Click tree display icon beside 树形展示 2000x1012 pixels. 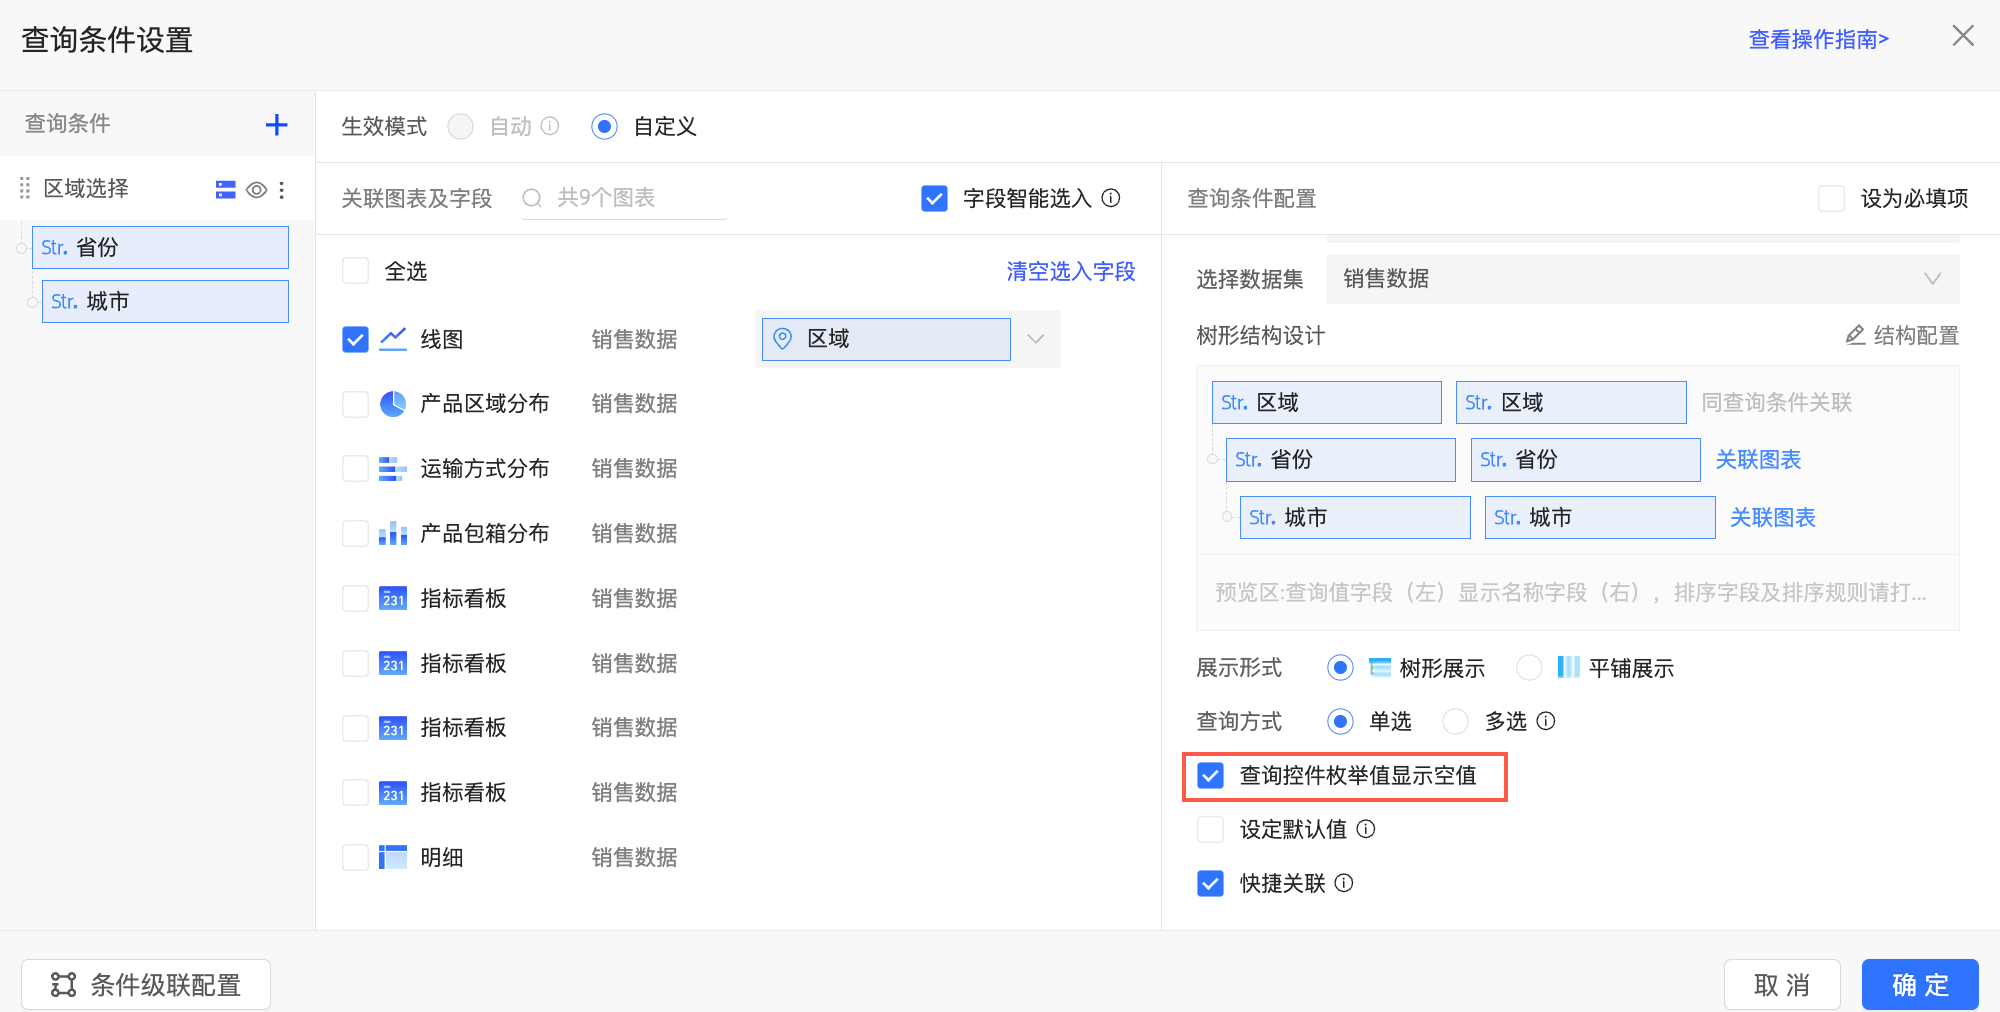tap(1380, 668)
